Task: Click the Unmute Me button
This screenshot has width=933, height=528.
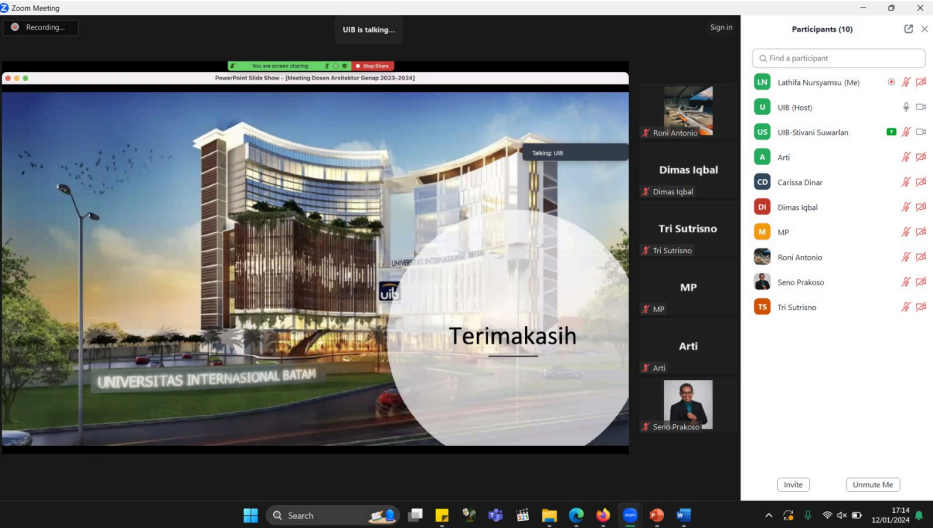Action: (x=872, y=485)
